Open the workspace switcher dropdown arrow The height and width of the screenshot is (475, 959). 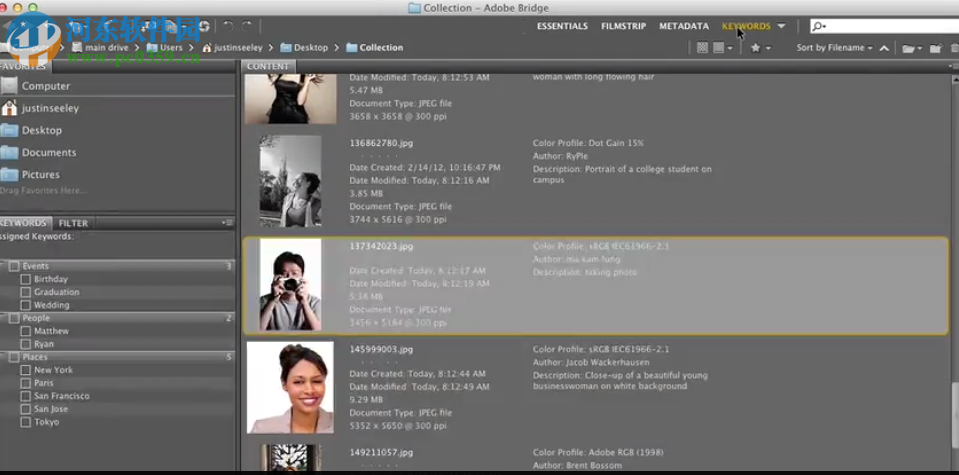(x=781, y=26)
